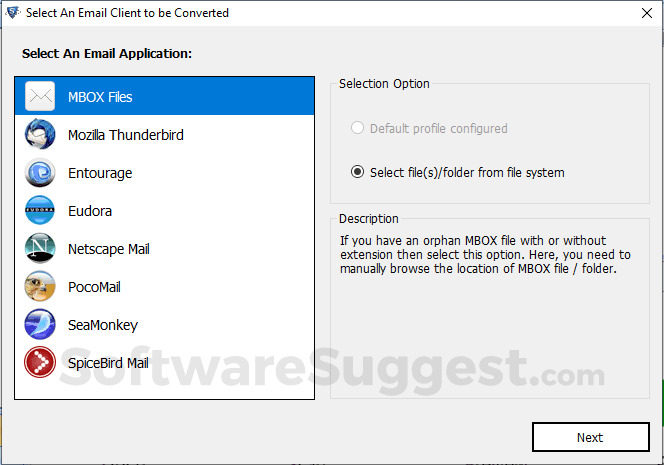The width and height of the screenshot is (664, 465).
Task: Click the Entourage icon
Action: (x=40, y=173)
